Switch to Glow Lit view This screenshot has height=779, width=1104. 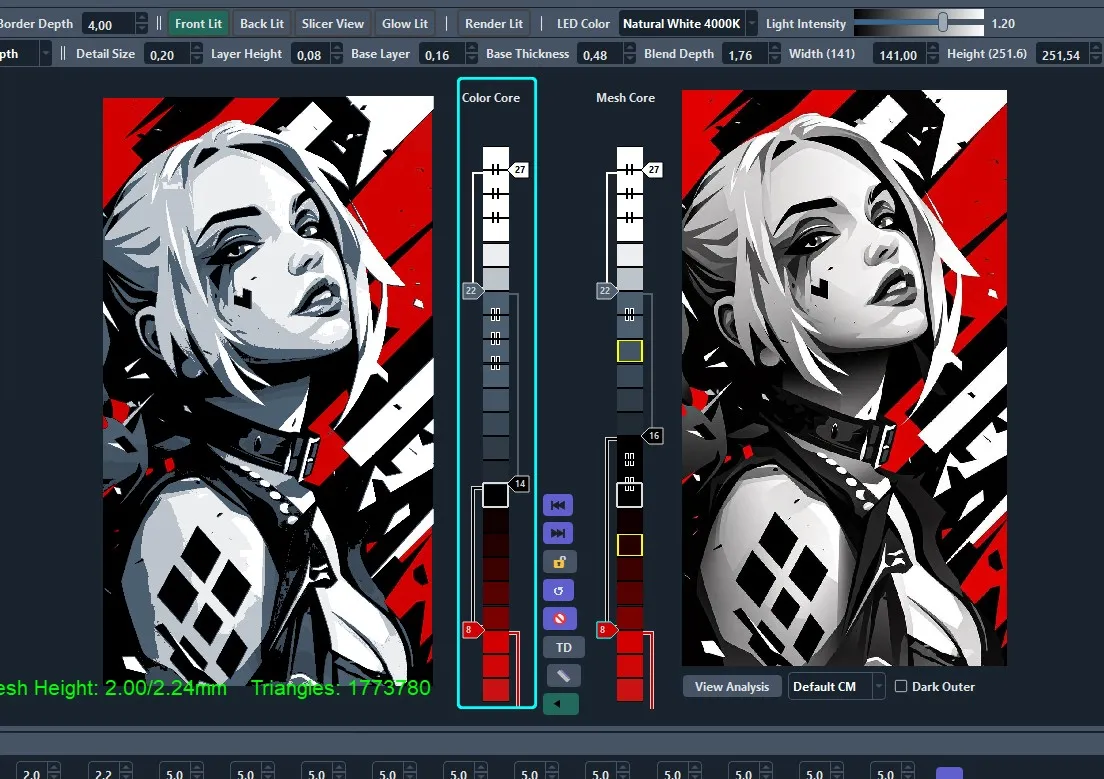point(404,24)
